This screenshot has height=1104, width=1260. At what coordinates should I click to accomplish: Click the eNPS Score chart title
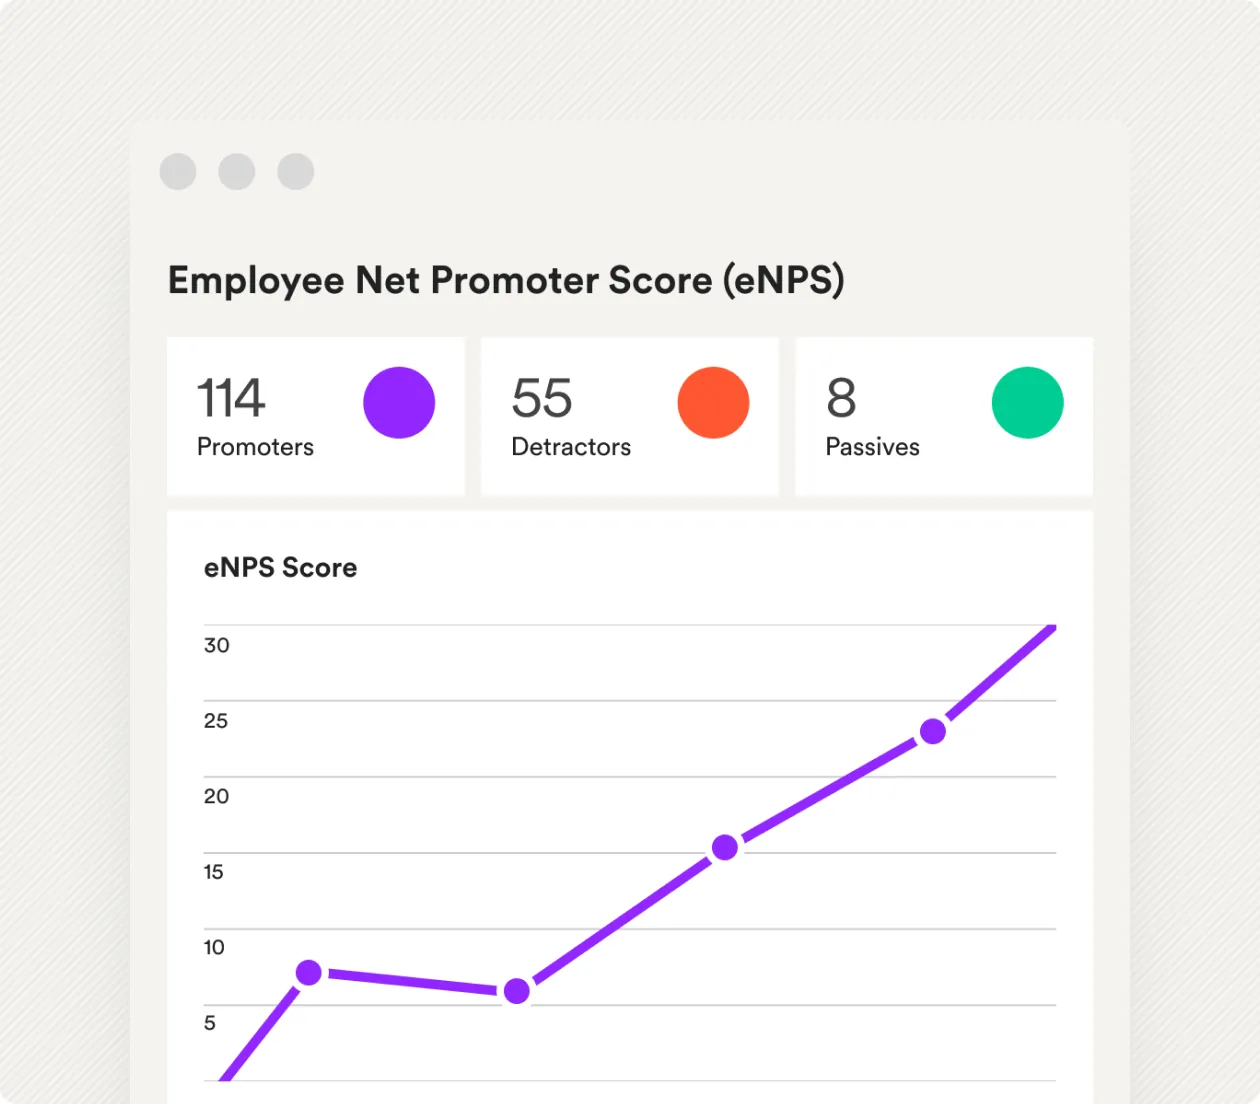280,568
